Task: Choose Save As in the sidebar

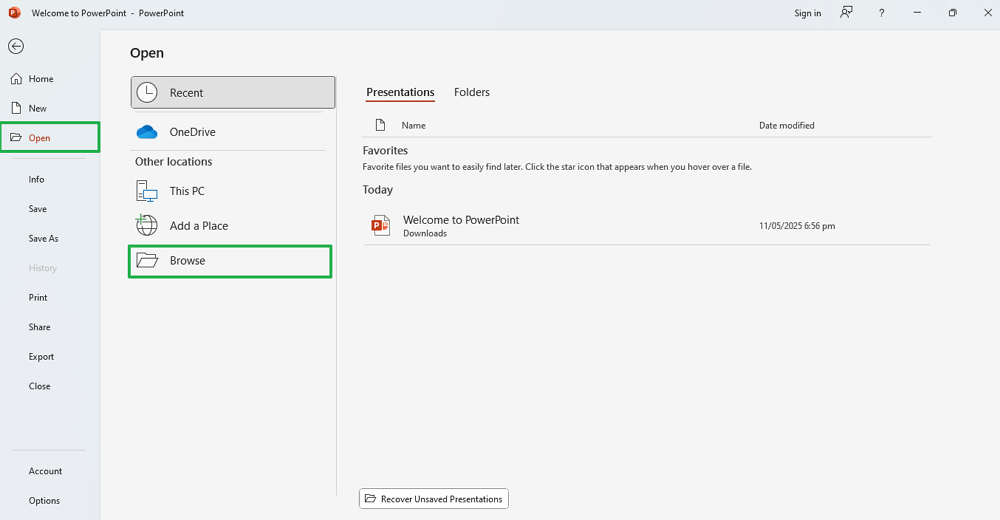Action: 43,238
